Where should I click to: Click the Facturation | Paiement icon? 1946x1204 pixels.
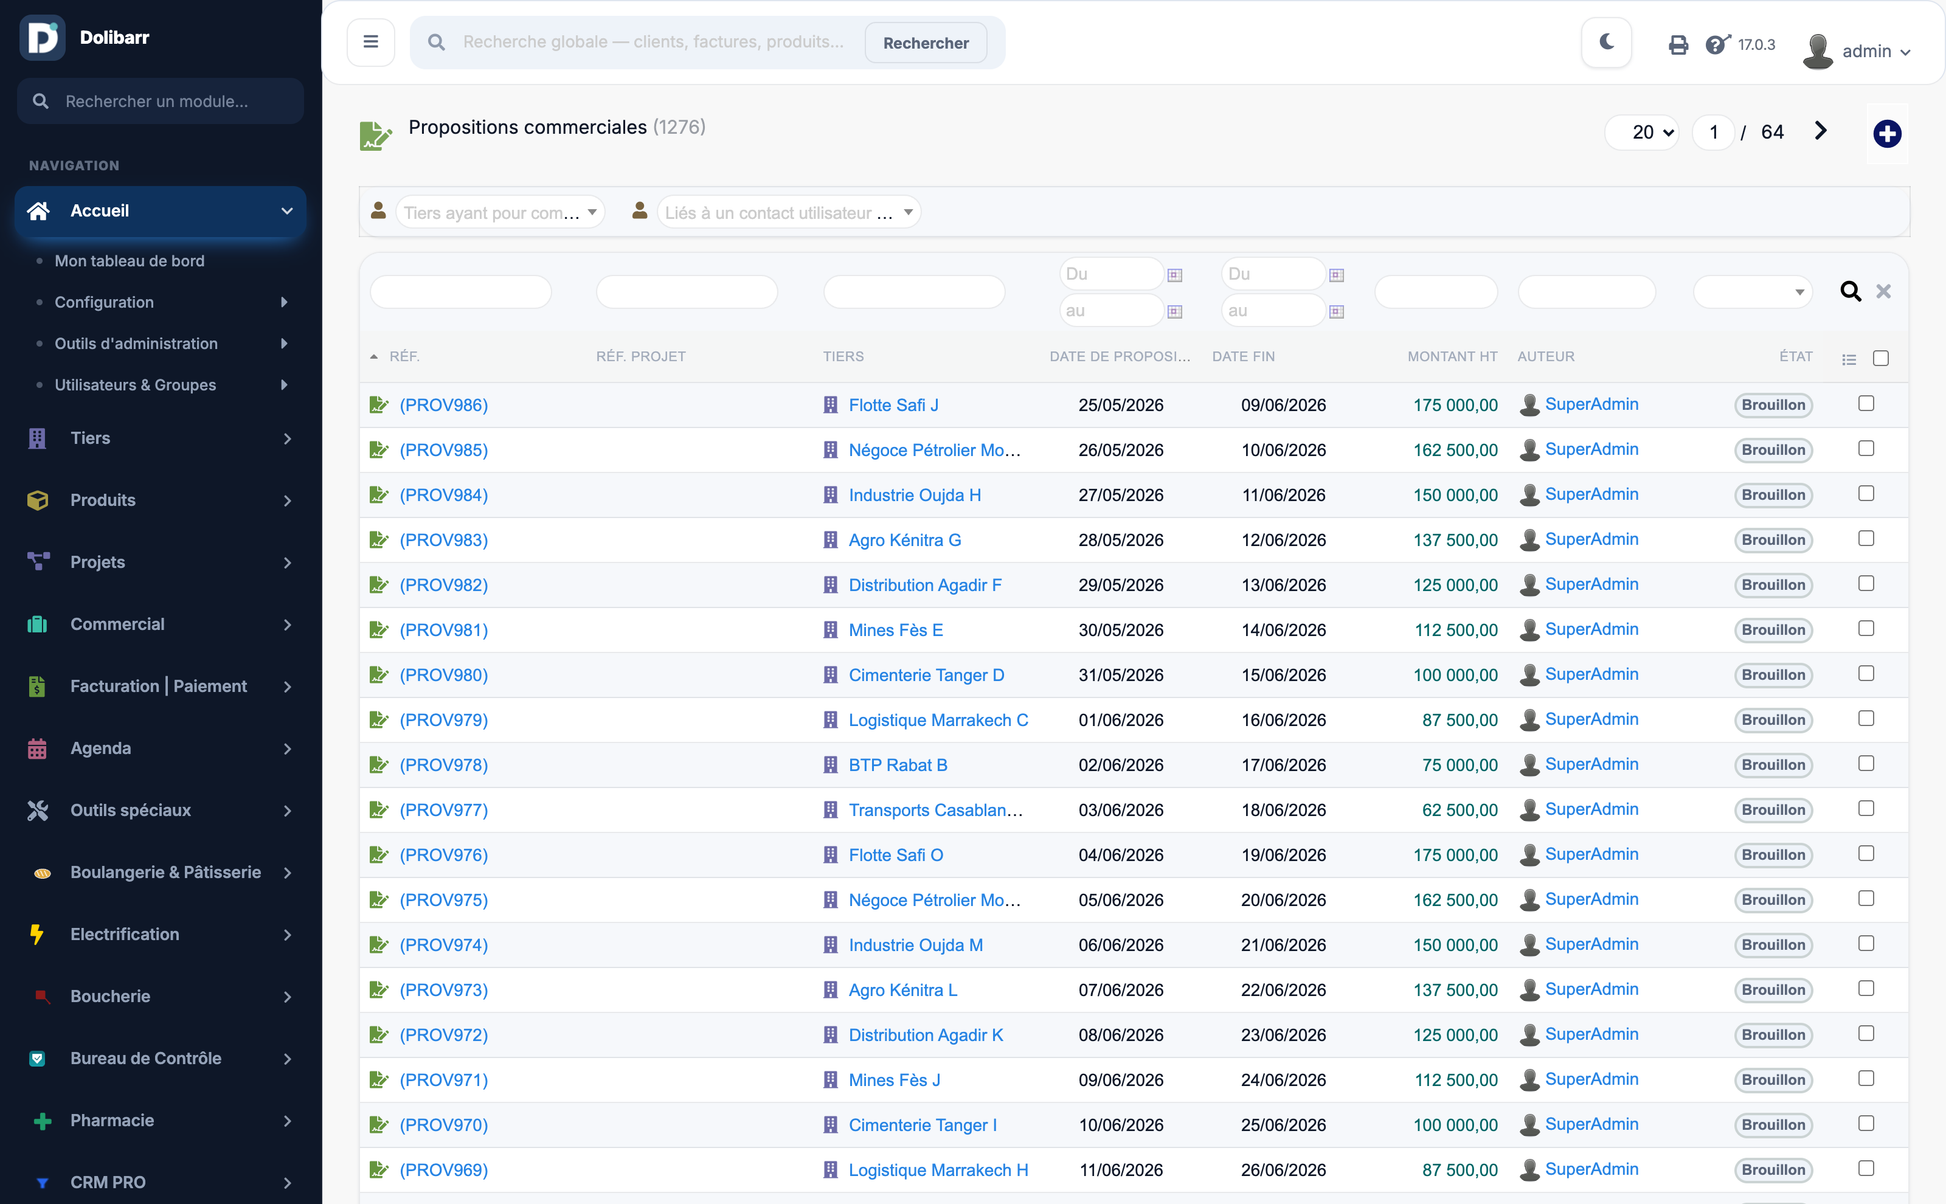pos(38,686)
